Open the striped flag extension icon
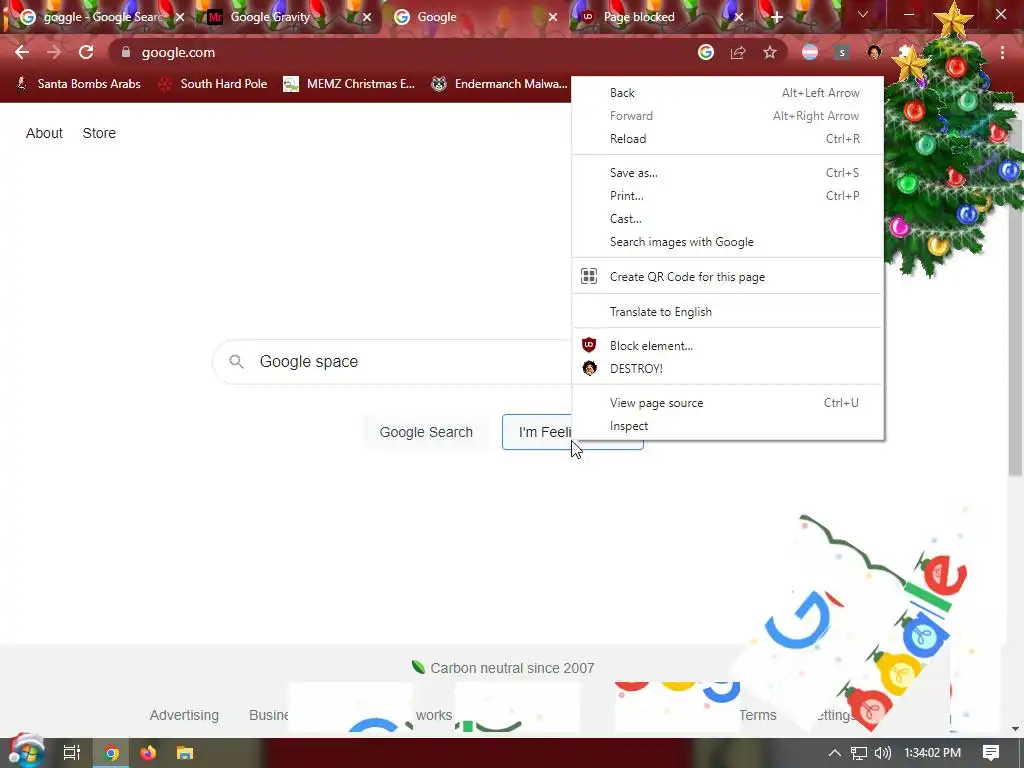 coord(810,52)
